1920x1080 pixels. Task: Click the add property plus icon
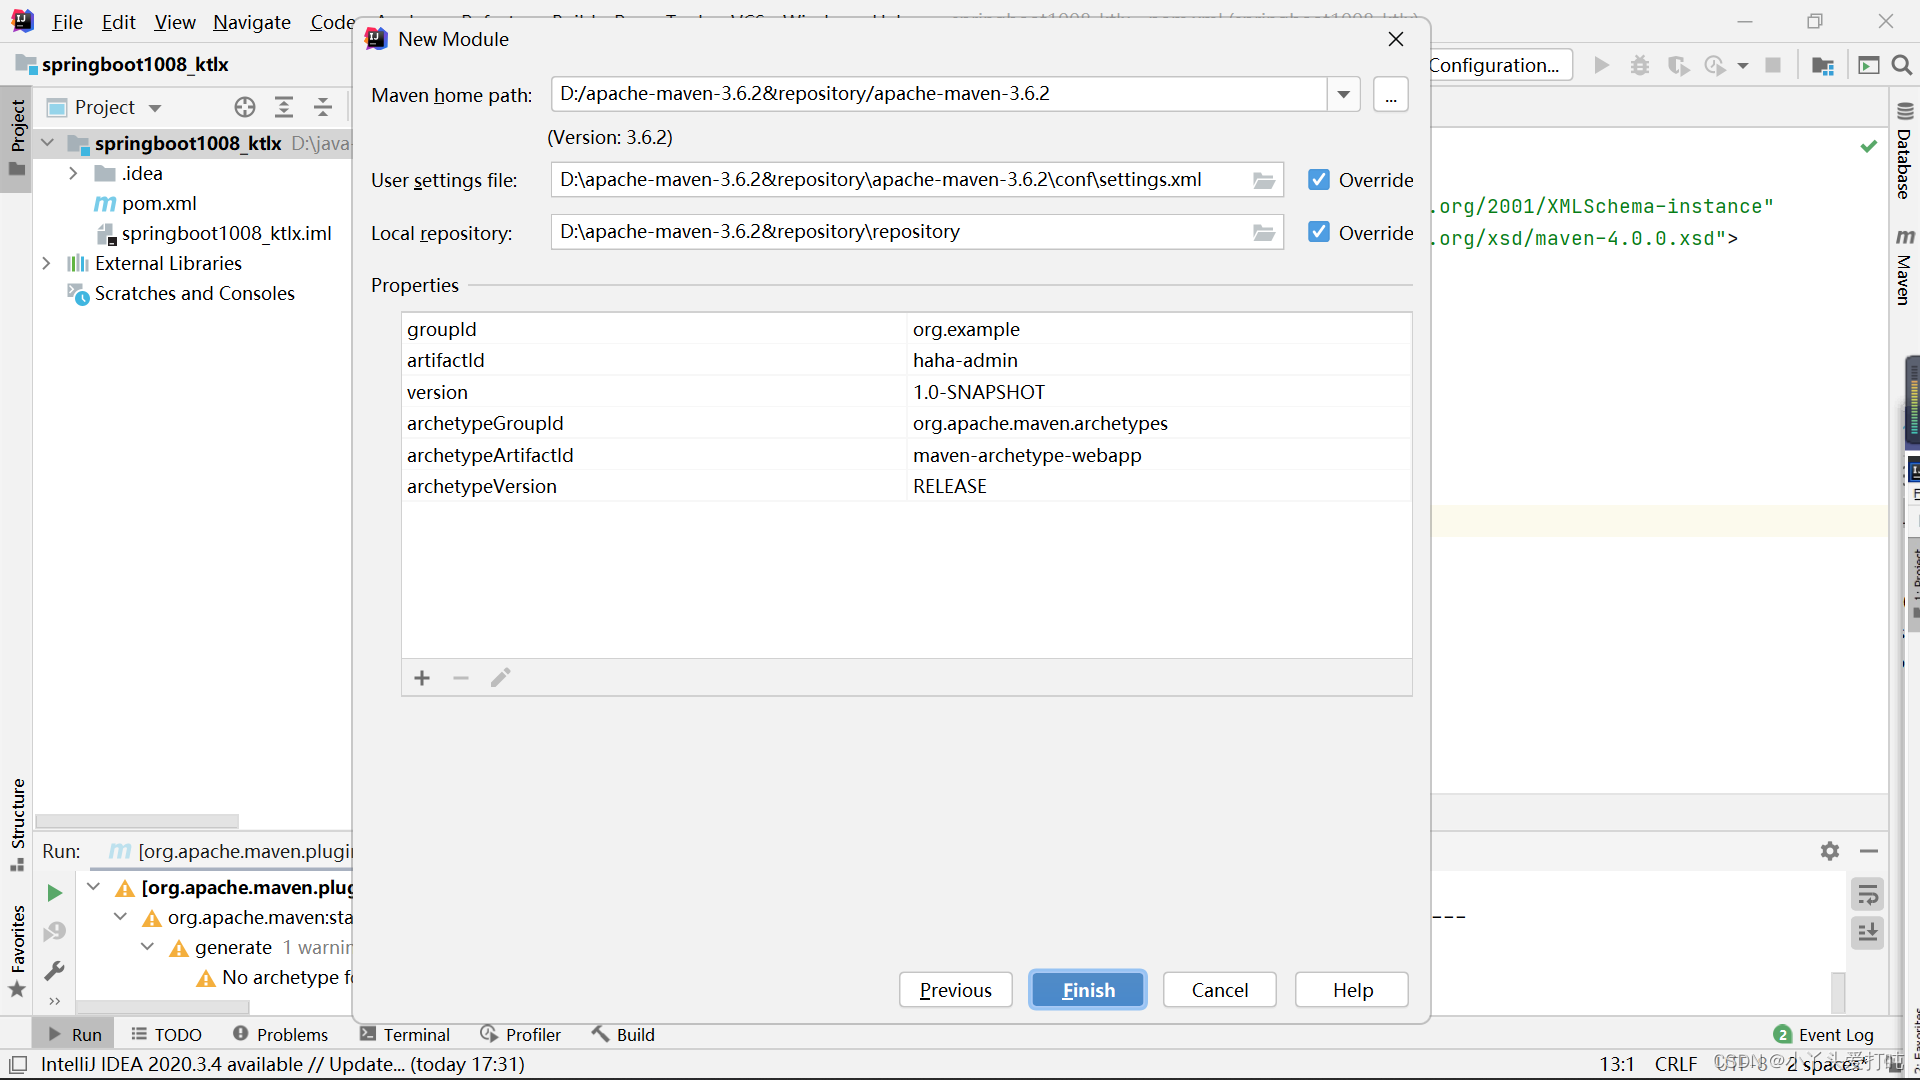[x=421, y=676]
